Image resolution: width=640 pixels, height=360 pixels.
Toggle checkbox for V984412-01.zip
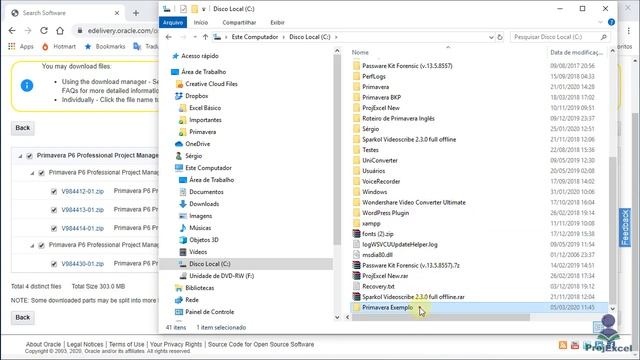54,191
